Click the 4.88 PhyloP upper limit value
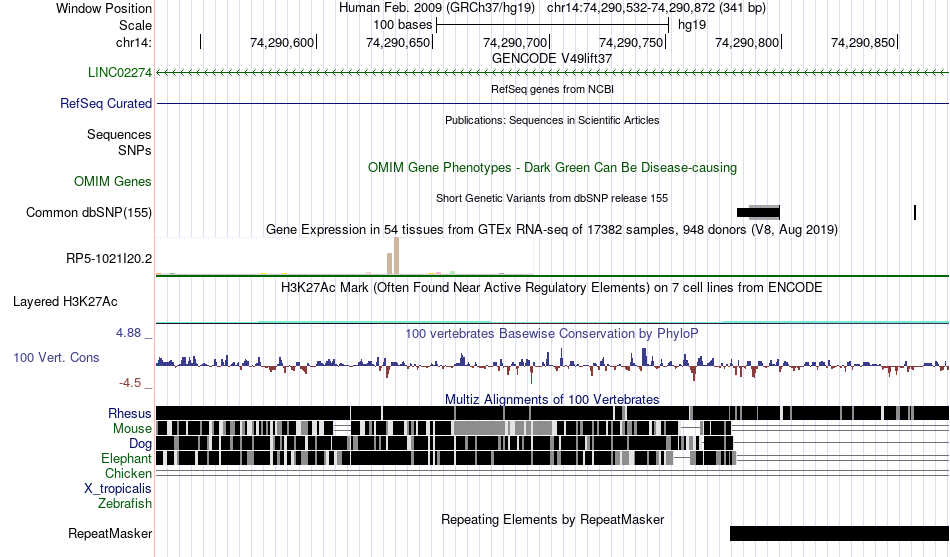Screen dimensions: 950x557 pos(128,333)
